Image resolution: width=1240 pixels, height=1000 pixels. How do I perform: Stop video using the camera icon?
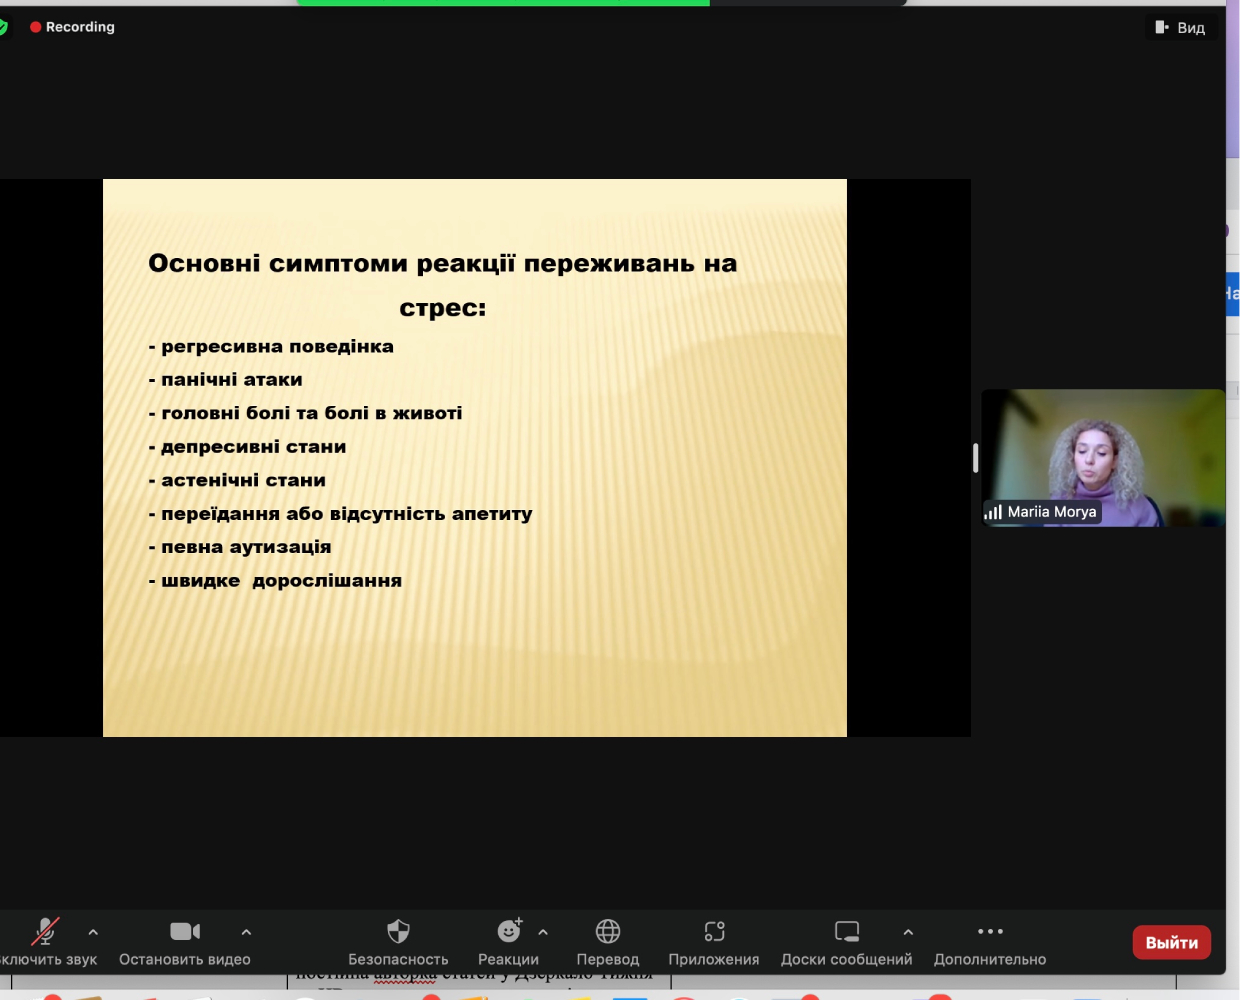tap(185, 932)
